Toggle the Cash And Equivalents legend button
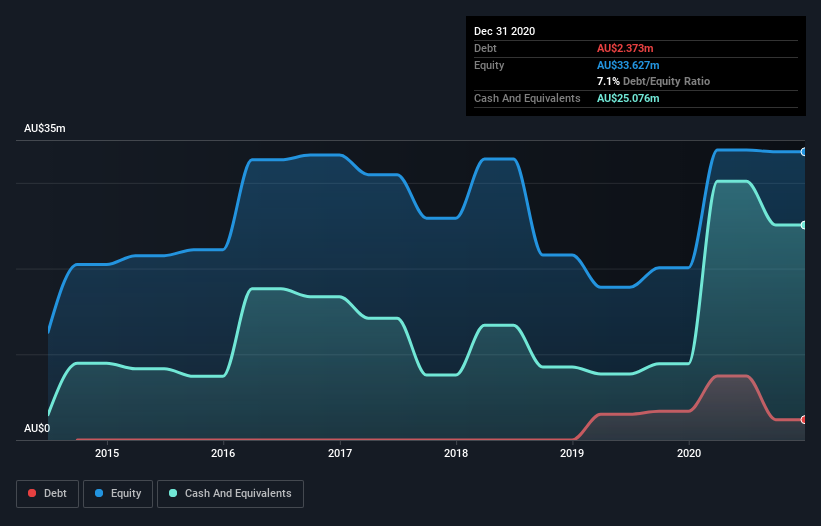This screenshot has height=526, width=821. click(230, 494)
